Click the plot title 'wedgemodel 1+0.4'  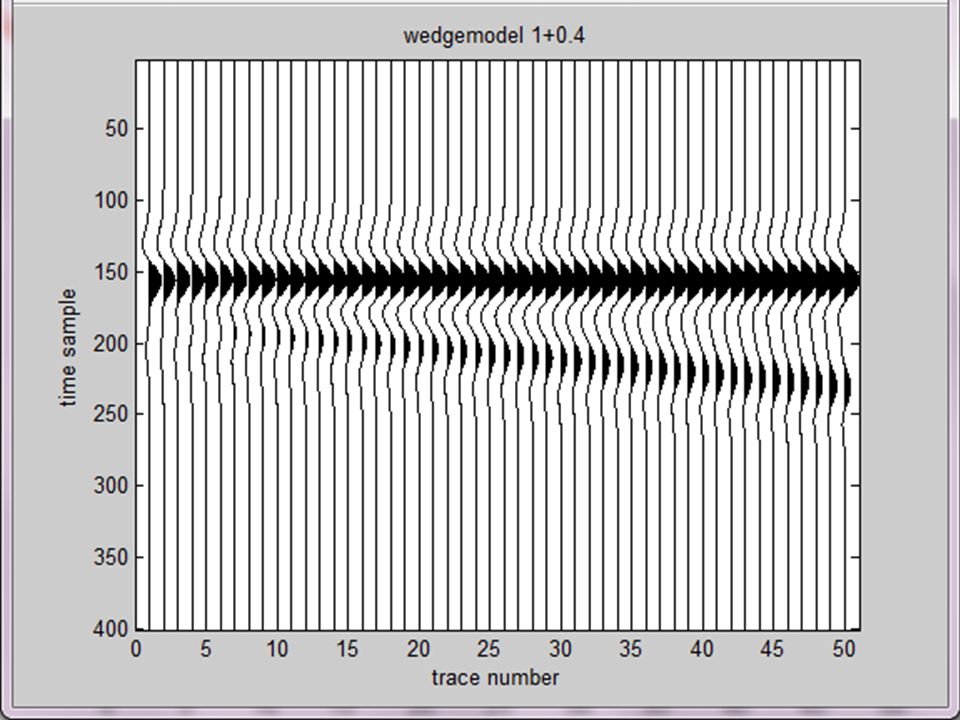point(494,36)
